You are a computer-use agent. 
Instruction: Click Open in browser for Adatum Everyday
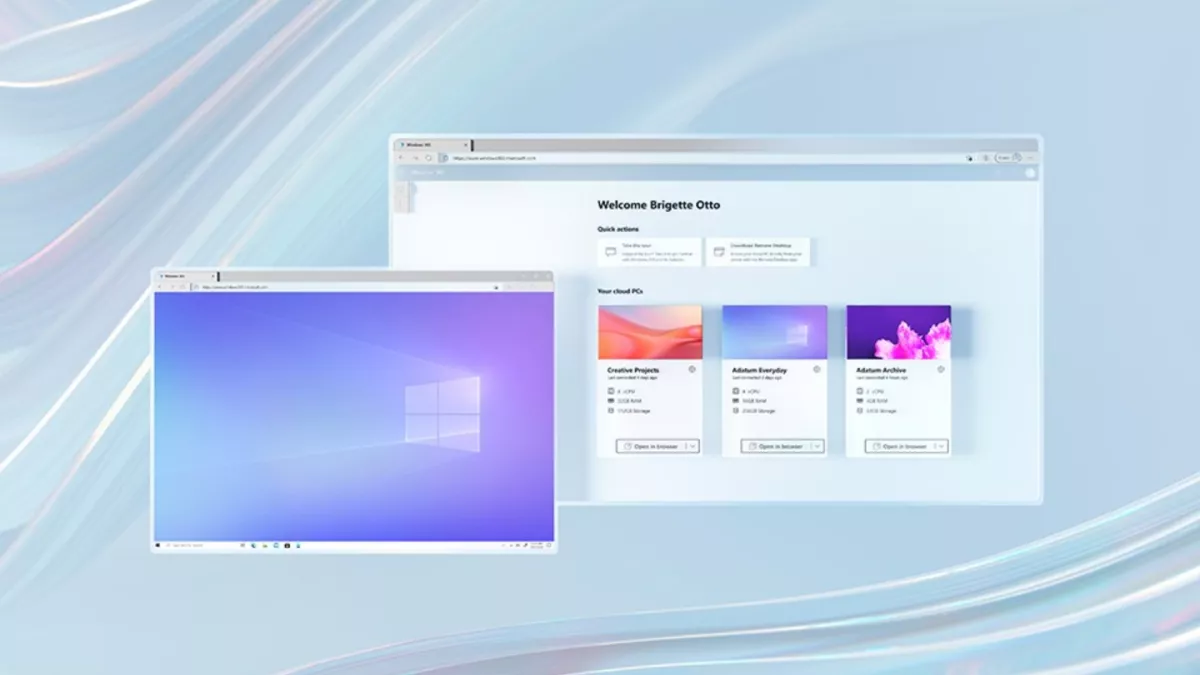coord(773,446)
